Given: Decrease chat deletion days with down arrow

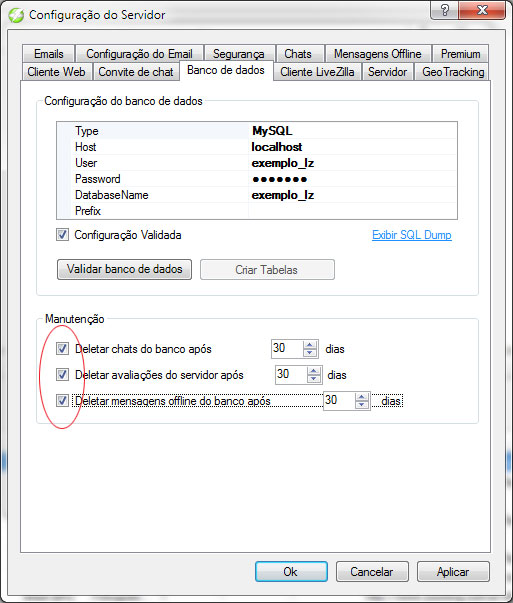Looking at the screenshot, I should click(x=310, y=353).
